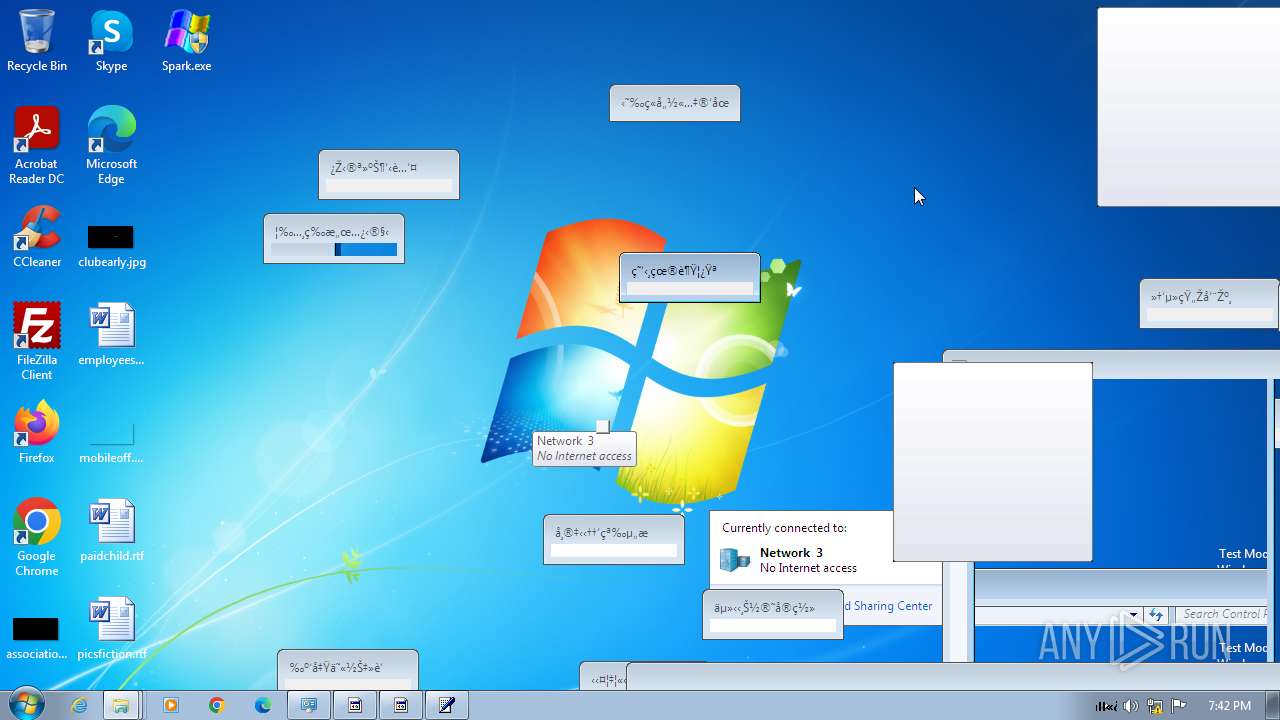Select the Microsoft Edge desktop shortcut
This screenshot has height=720, width=1280.
(111, 146)
